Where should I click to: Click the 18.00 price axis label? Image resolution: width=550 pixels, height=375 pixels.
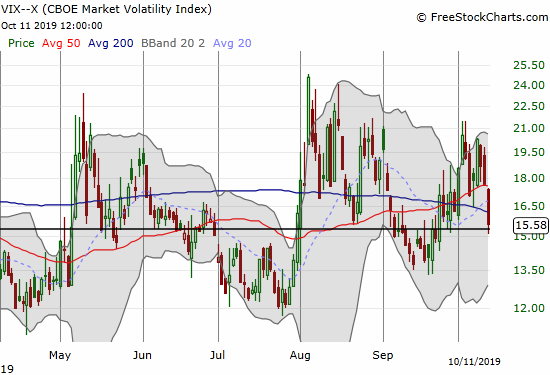(x=529, y=178)
